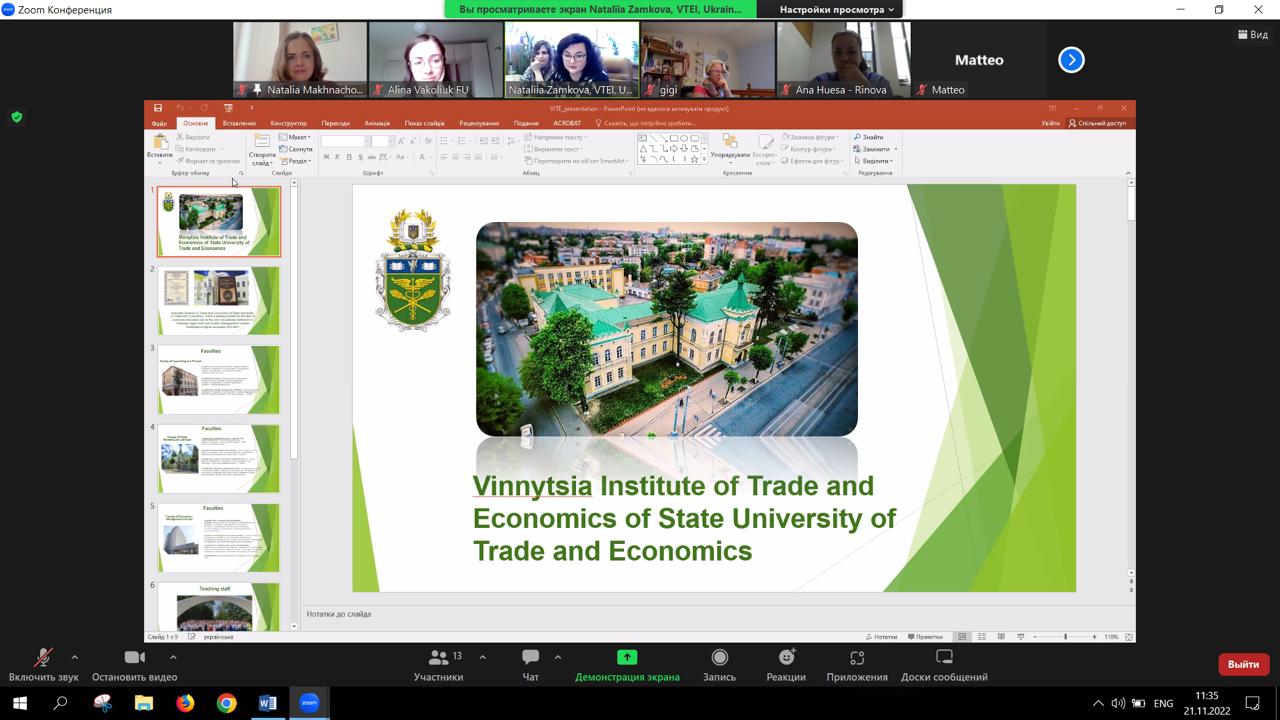Open the Конструктор ribbon tab
The width and height of the screenshot is (1280, 720).
[x=288, y=123]
